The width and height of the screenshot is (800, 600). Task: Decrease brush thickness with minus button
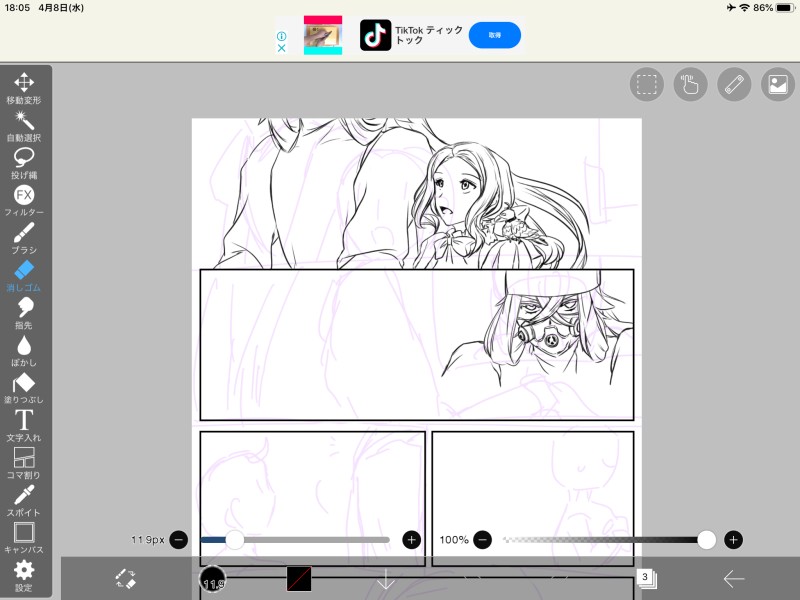pyautogui.click(x=179, y=540)
